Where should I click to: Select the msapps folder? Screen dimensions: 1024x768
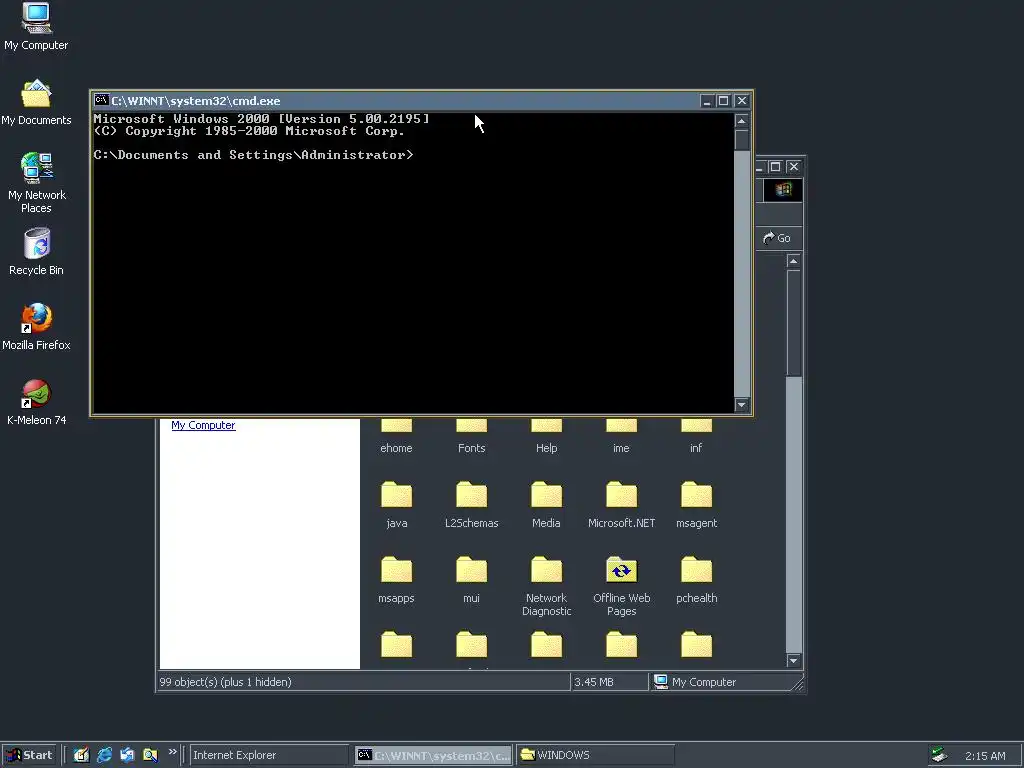point(396,580)
